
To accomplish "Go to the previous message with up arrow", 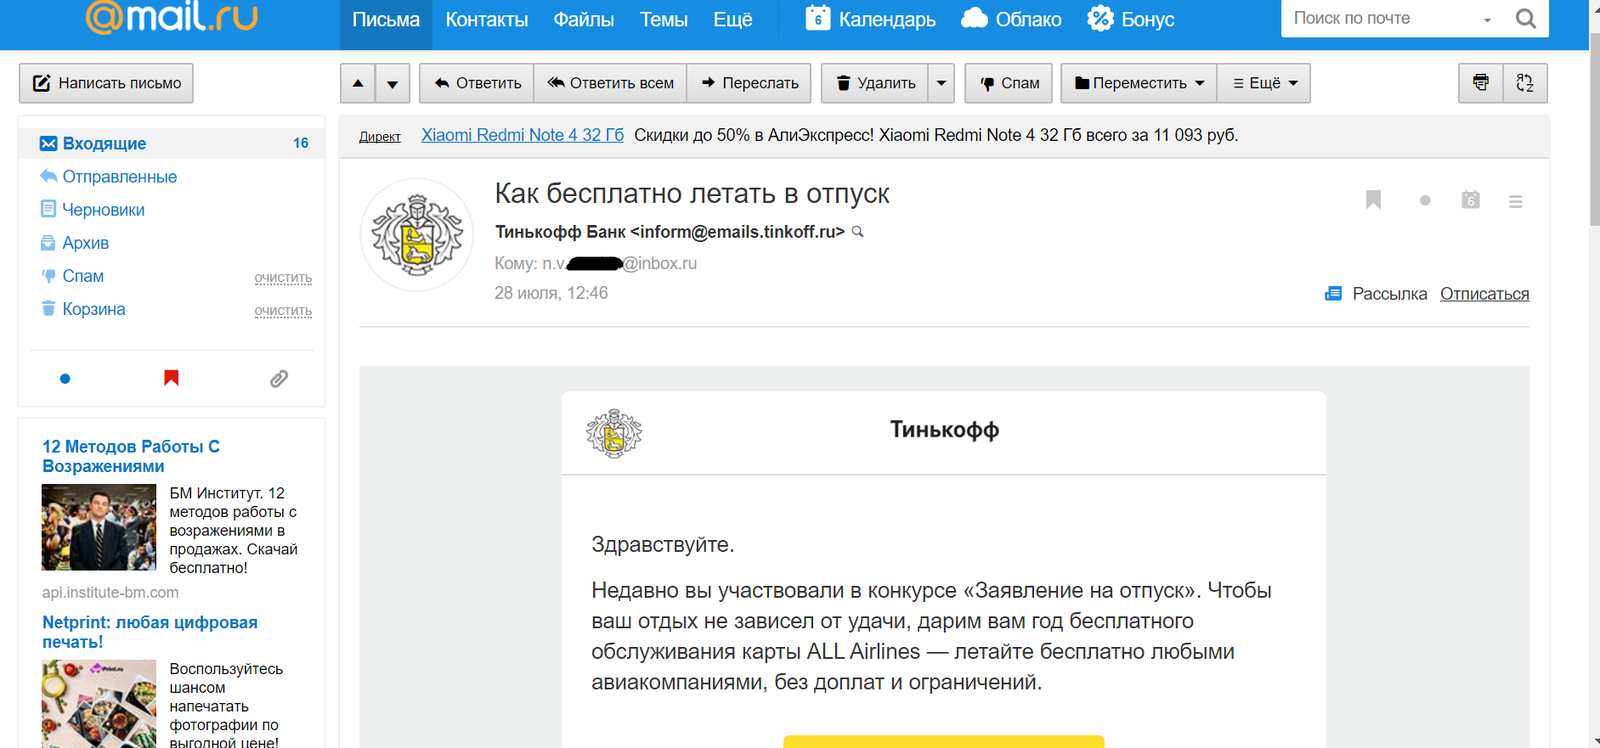I will click(358, 83).
